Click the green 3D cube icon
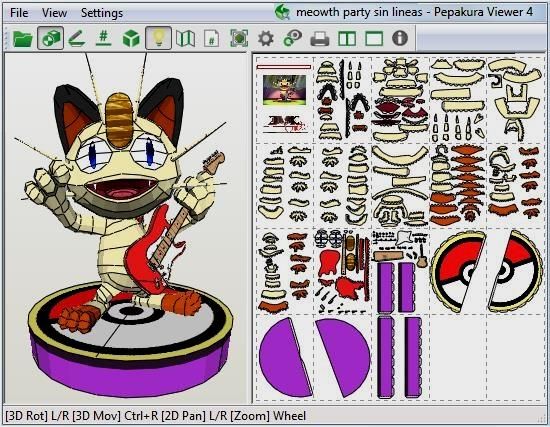The height and width of the screenshot is (427, 550). point(131,38)
